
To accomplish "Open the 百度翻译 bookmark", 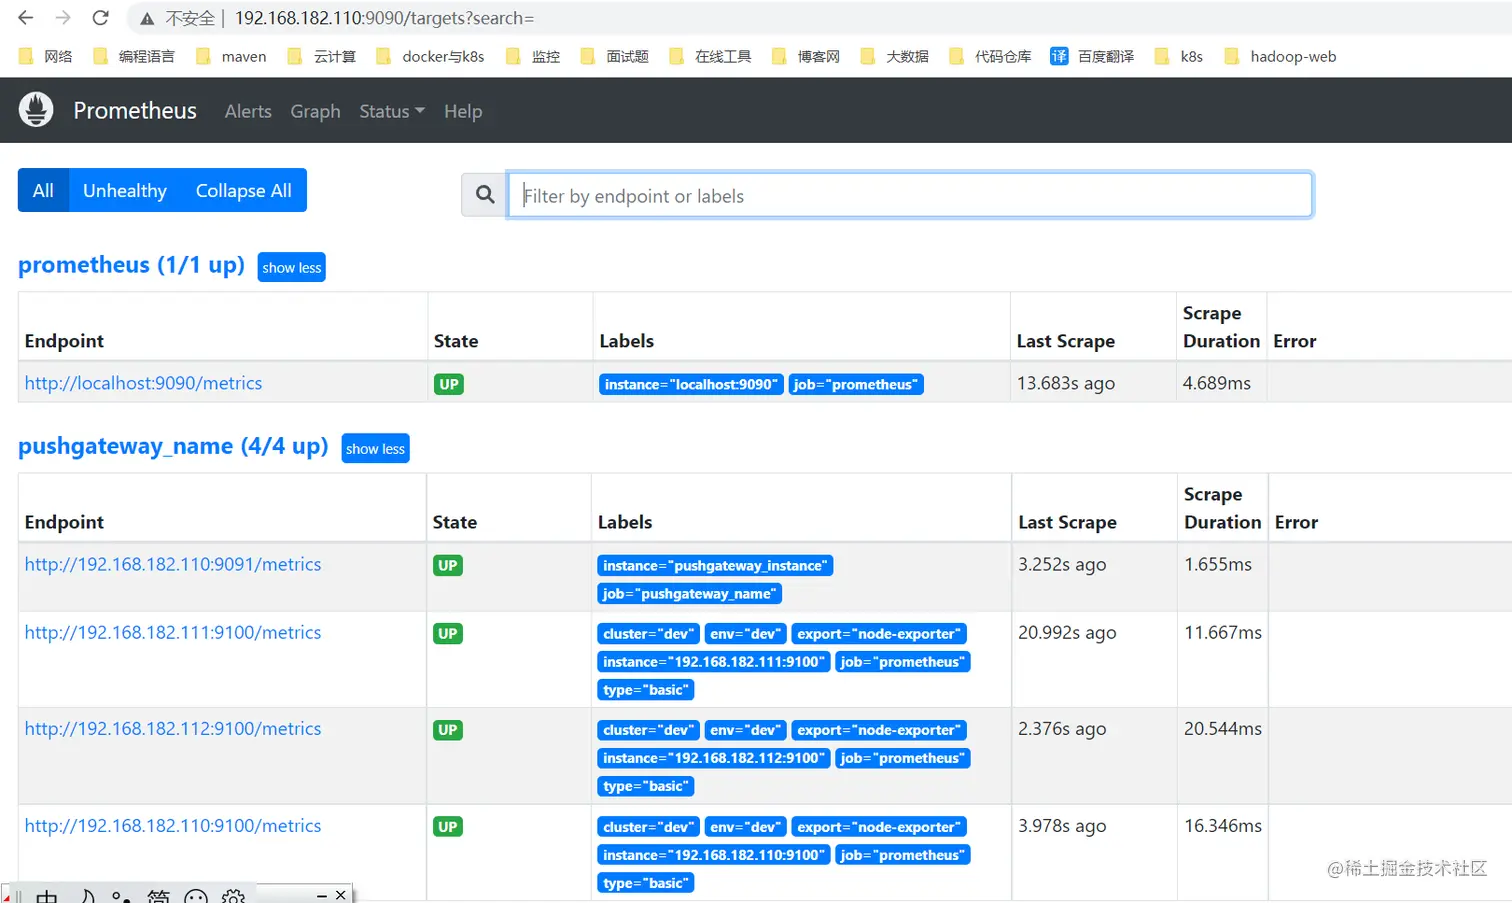I will pyautogui.click(x=1092, y=56).
